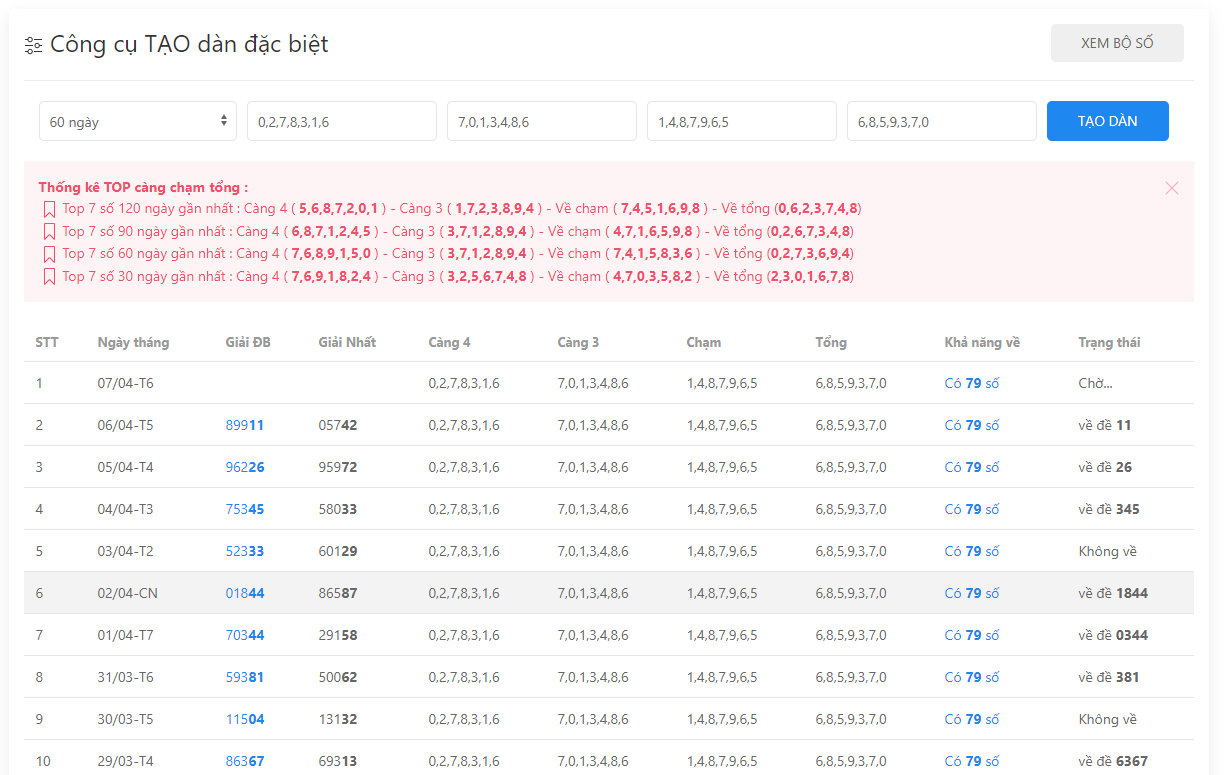Click bookmark icon for 120 ngày row
The image size is (1227, 775).
click(x=49, y=209)
